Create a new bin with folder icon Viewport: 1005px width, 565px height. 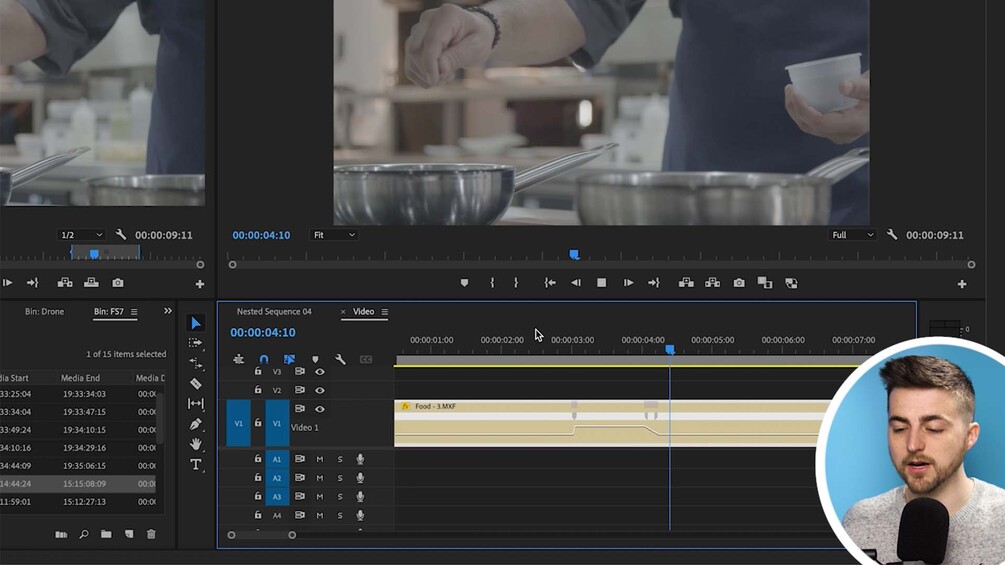tap(106, 534)
